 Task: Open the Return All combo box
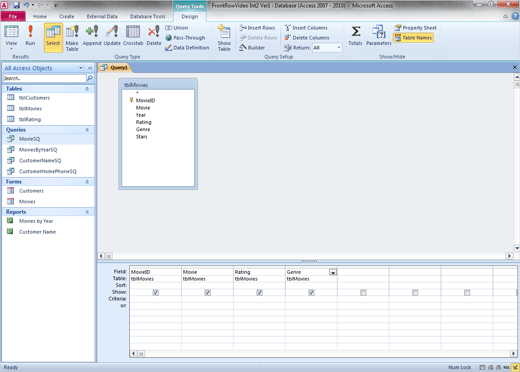pos(327,48)
